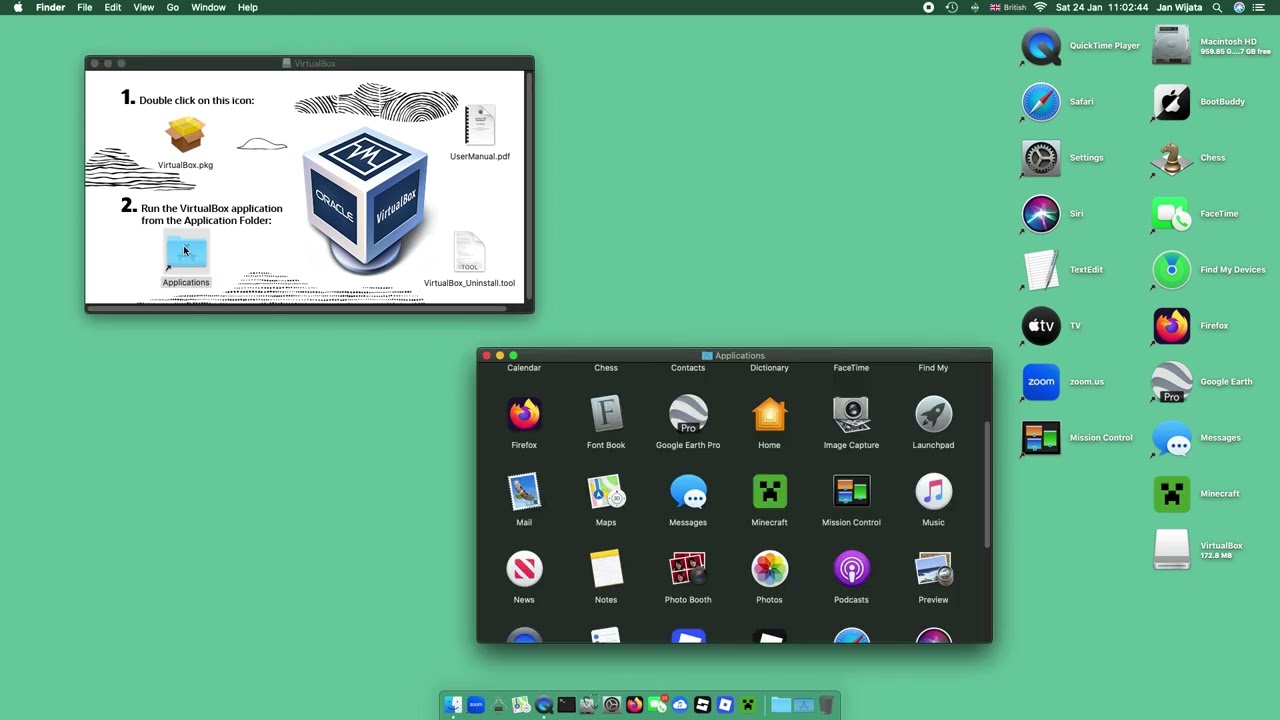Click the VirtualBox_Uninstall.tool file icon
This screenshot has height=720, width=1280.
(469, 252)
